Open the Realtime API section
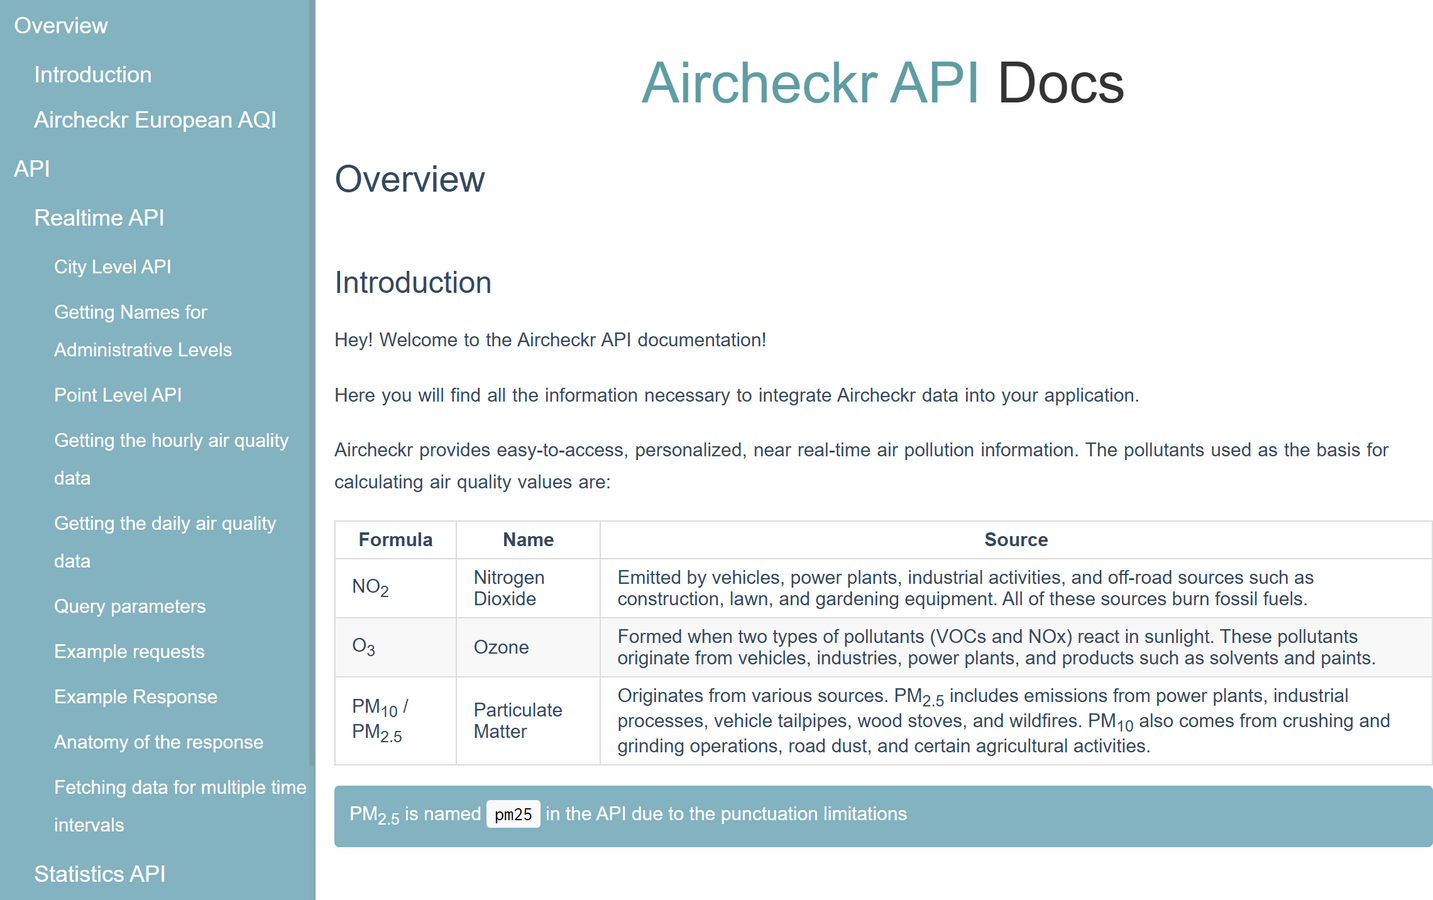Screen dimensions: 1433x900 click(x=99, y=217)
